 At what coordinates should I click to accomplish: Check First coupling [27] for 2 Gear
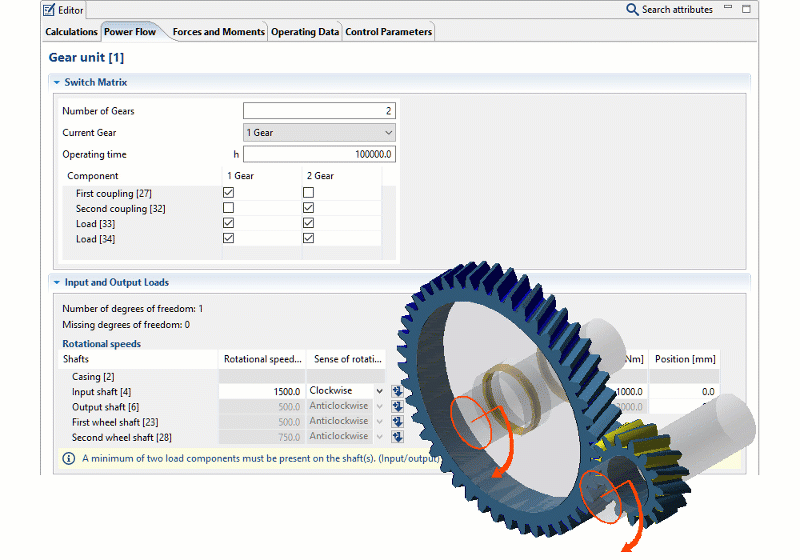(x=308, y=193)
